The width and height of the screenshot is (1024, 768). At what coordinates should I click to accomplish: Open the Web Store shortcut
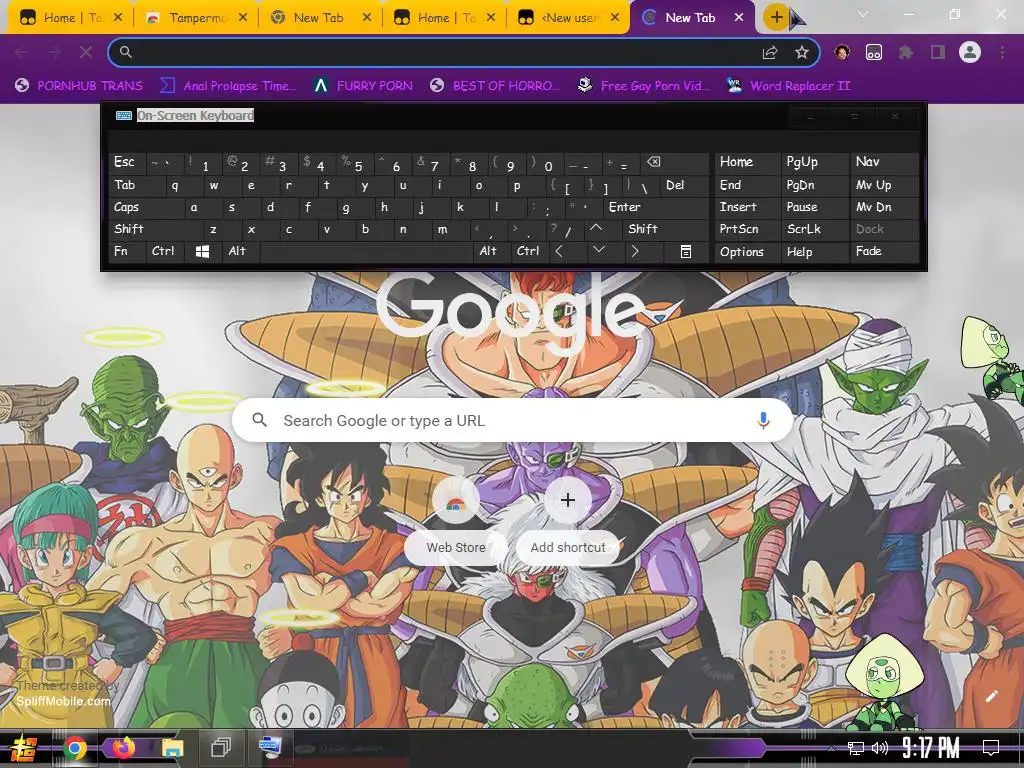[456, 521]
